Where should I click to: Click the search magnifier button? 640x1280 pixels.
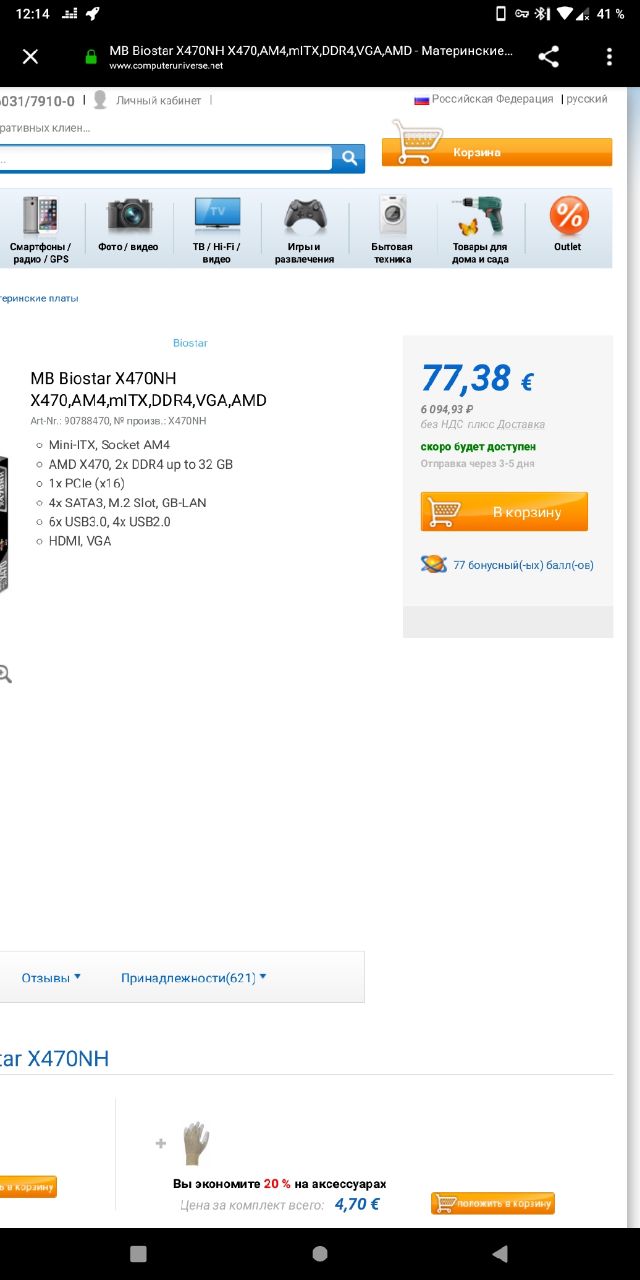[349, 158]
